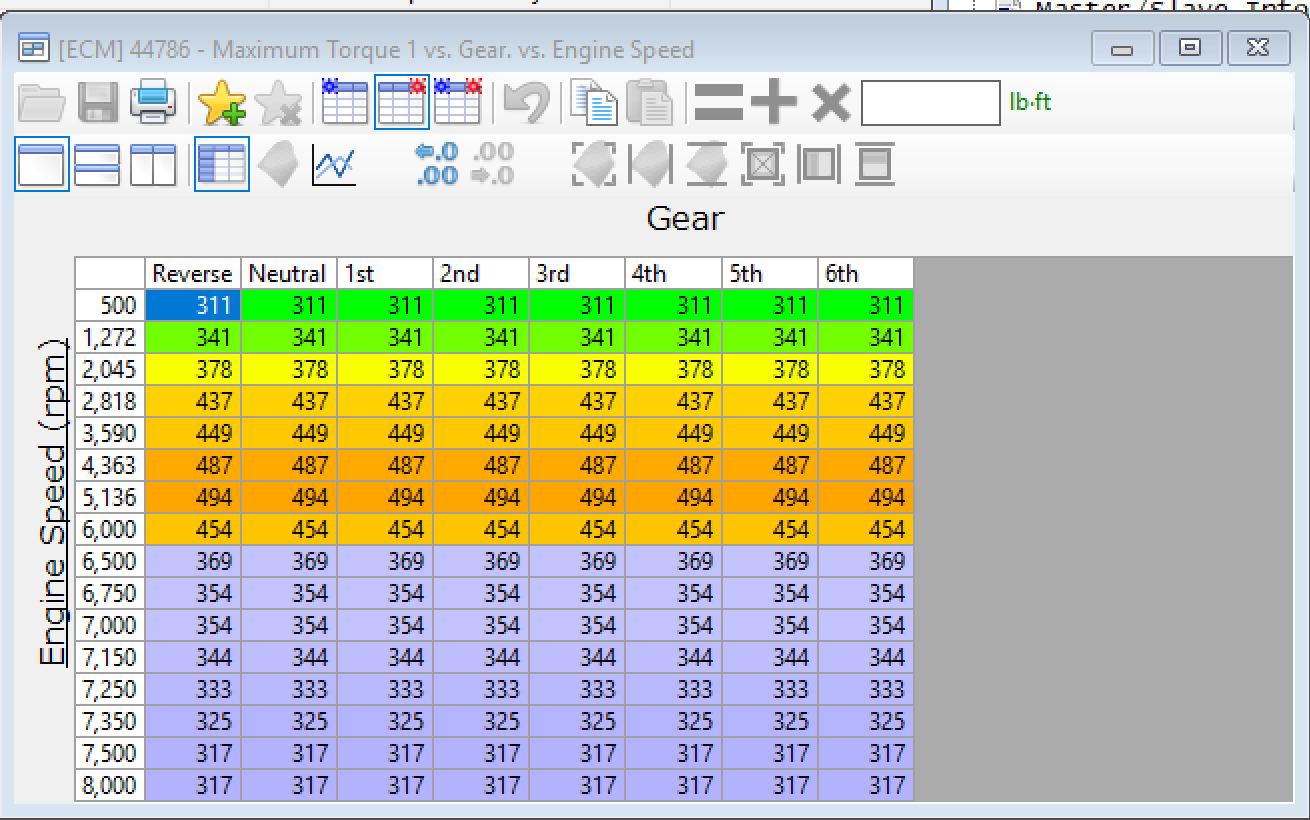Click the equals set-value icon
This screenshot has width=1310, height=820.
[719, 102]
